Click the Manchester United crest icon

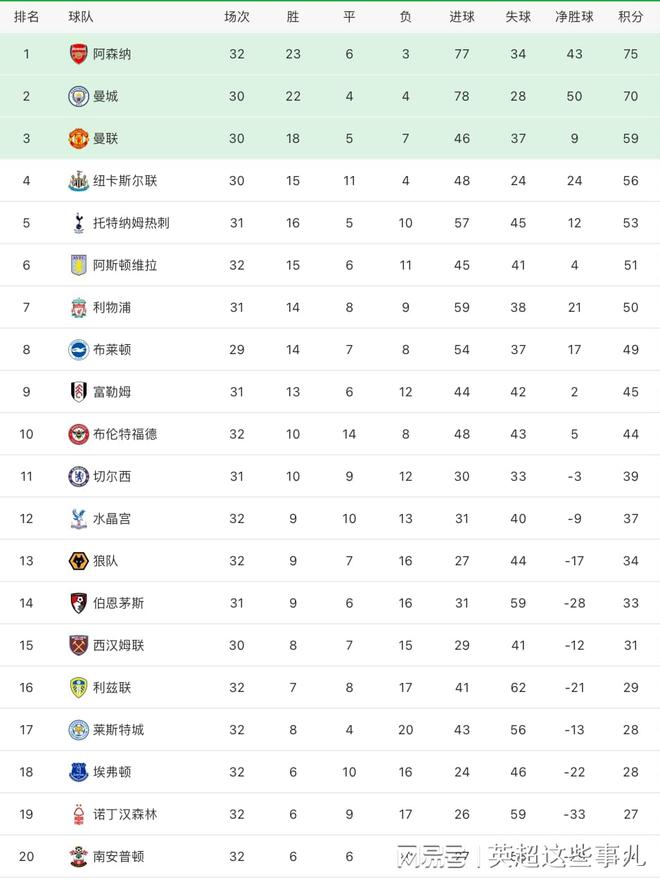(x=78, y=139)
